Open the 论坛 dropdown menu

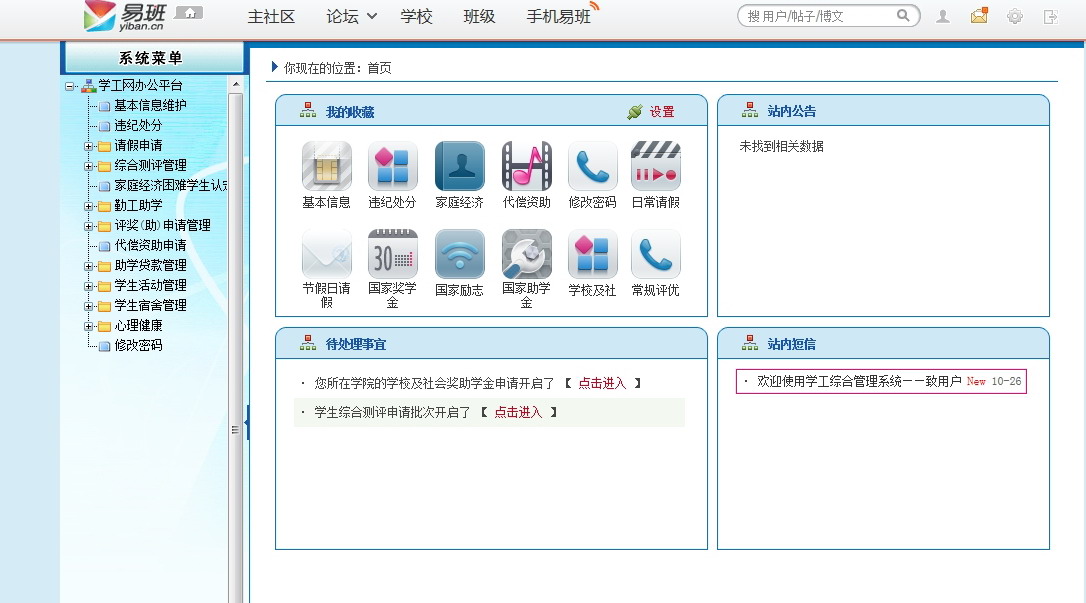coord(352,16)
